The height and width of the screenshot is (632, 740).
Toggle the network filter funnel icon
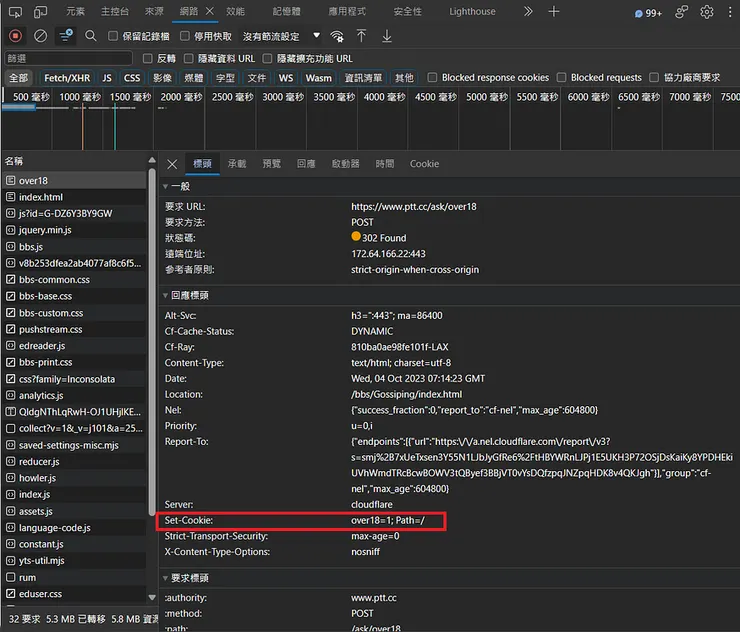tap(66, 36)
